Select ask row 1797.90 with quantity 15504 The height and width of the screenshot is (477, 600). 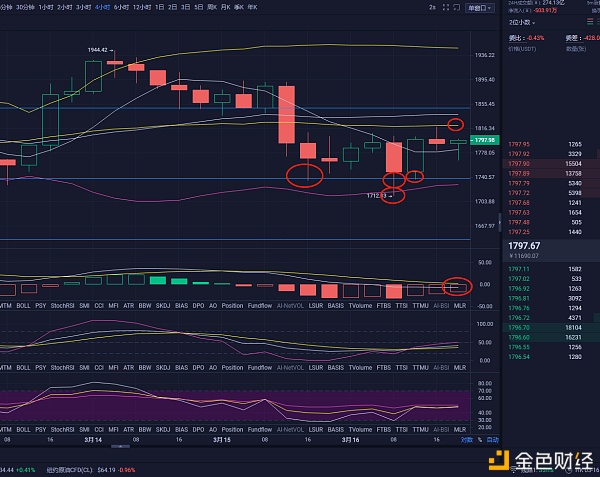click(551, 164)
